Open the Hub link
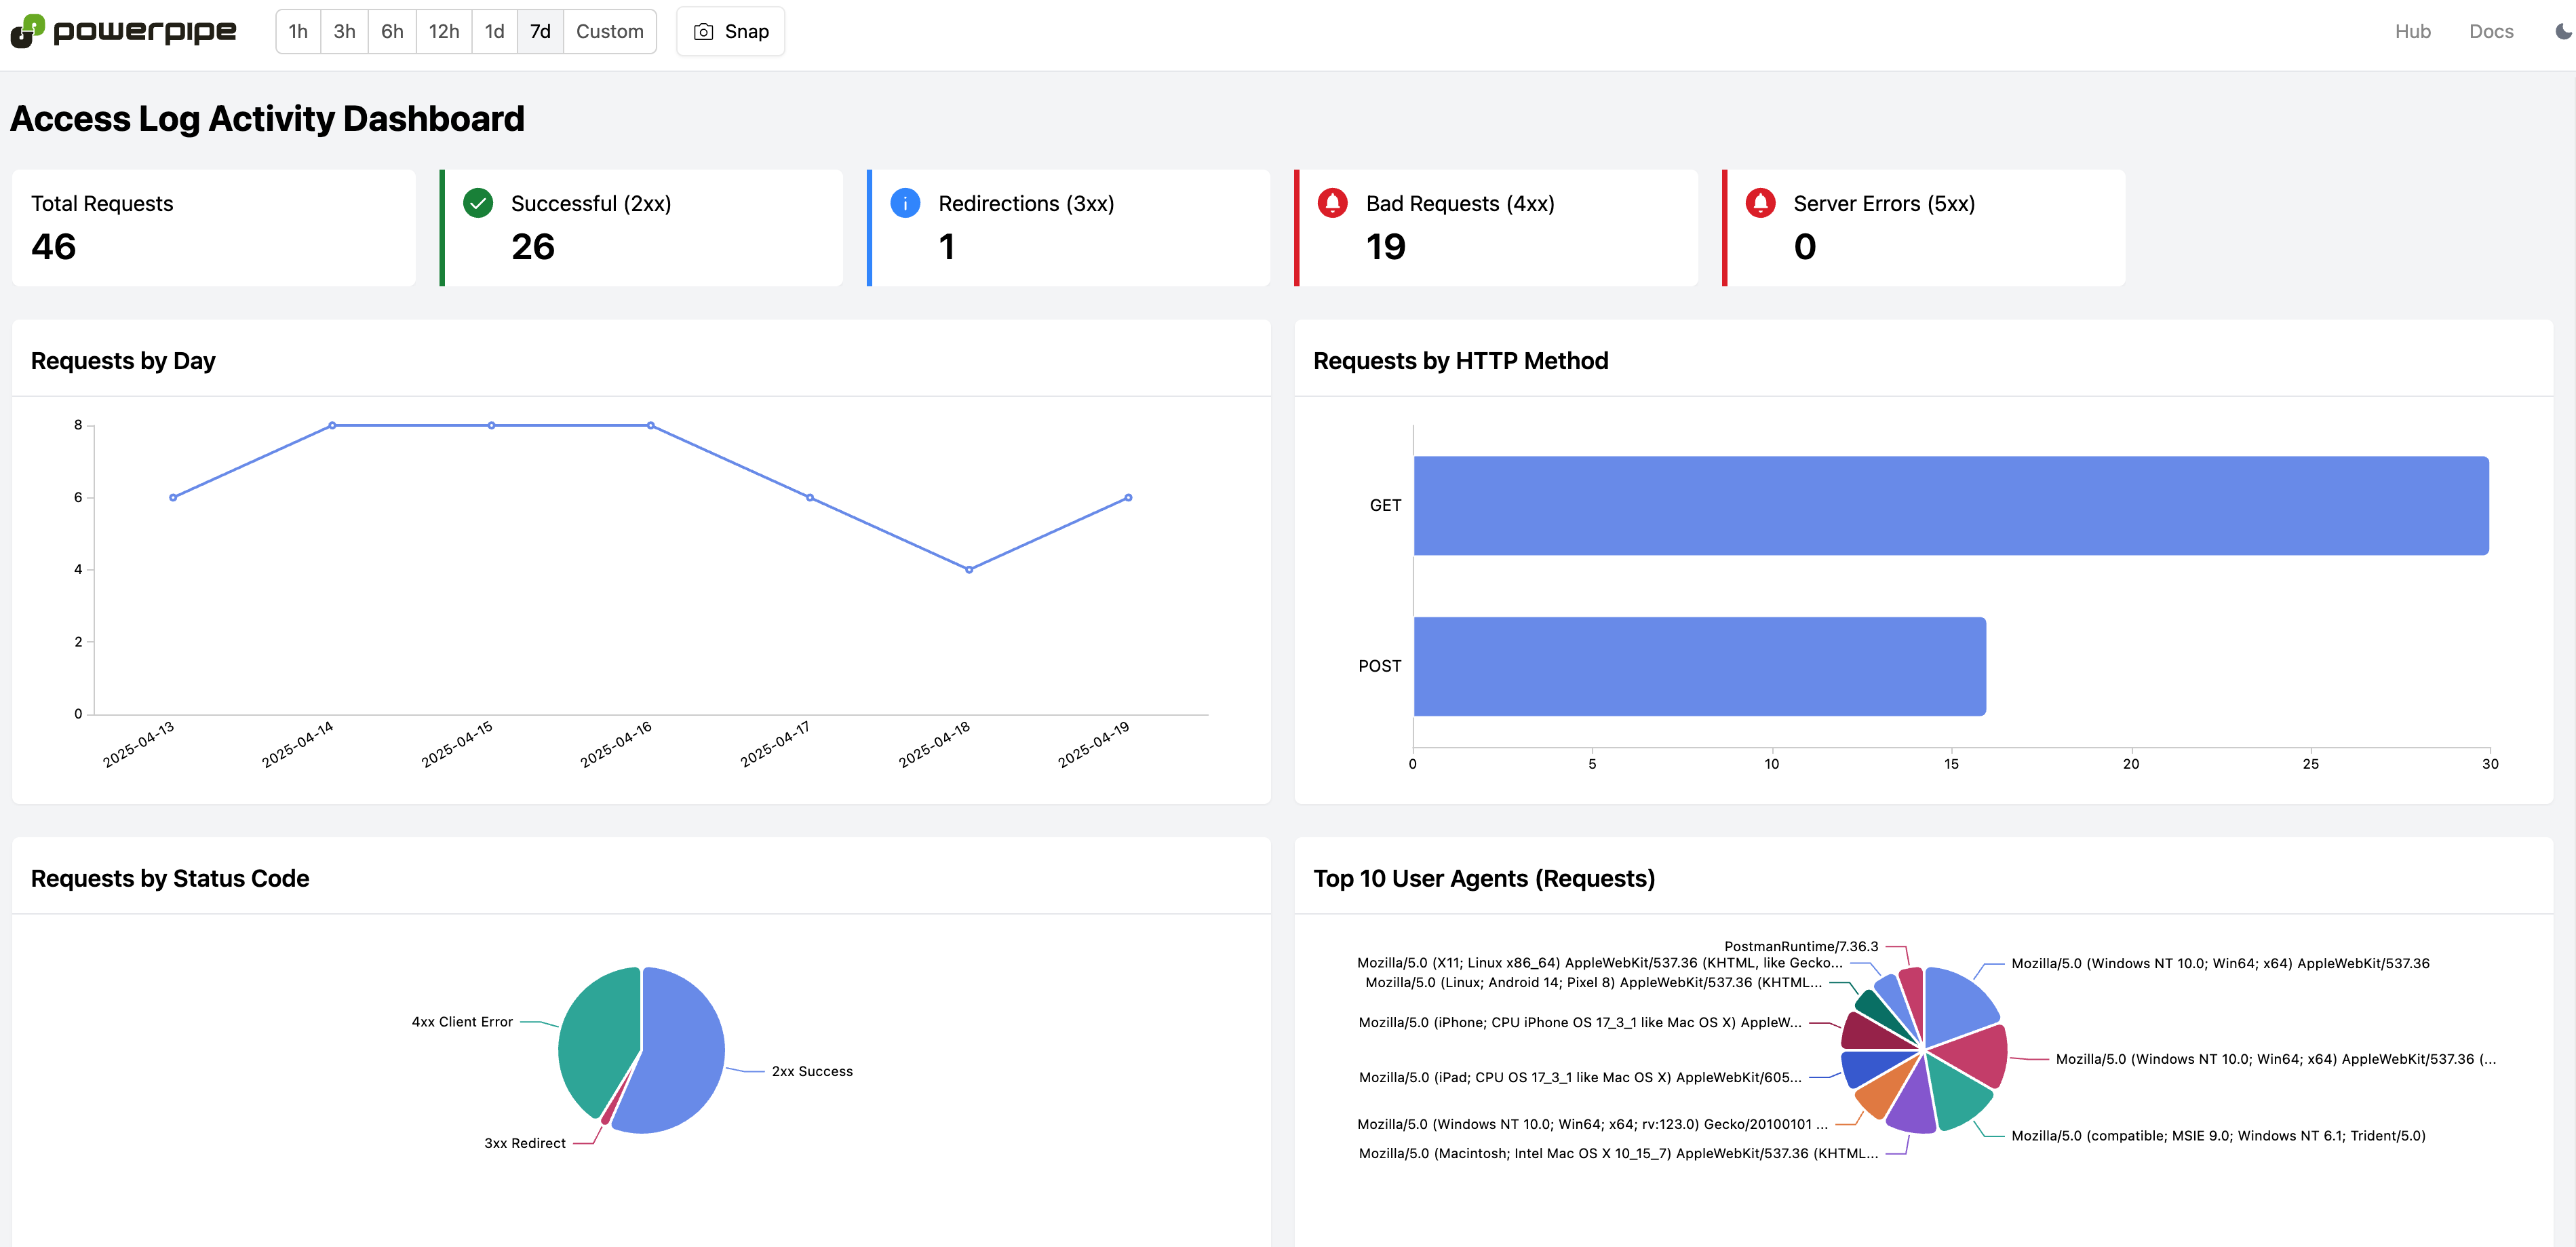Screen dimensions: 2576x1247 coord(2412,31)
